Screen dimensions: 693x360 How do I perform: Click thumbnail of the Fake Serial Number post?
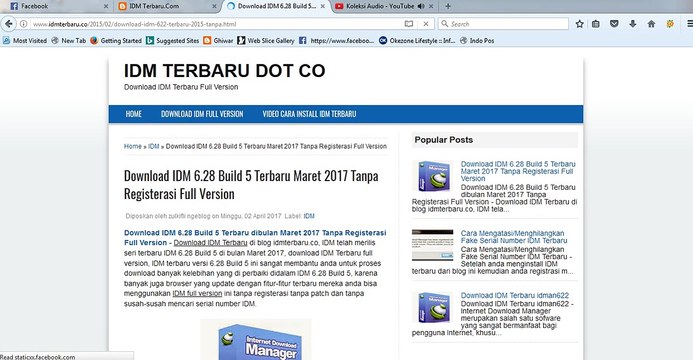pos(433,245)
